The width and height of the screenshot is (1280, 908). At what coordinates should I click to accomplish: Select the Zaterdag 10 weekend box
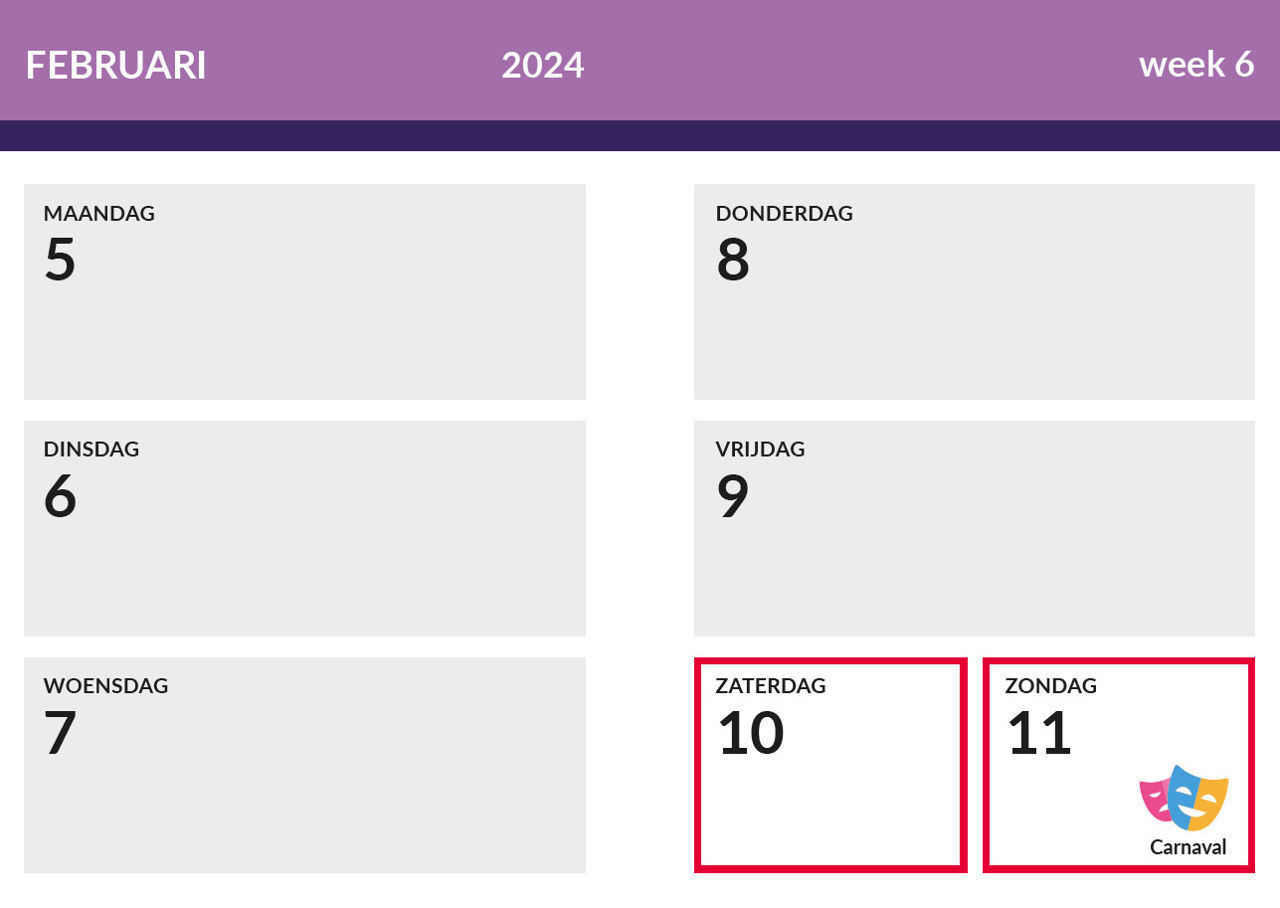tap(830, 765)
